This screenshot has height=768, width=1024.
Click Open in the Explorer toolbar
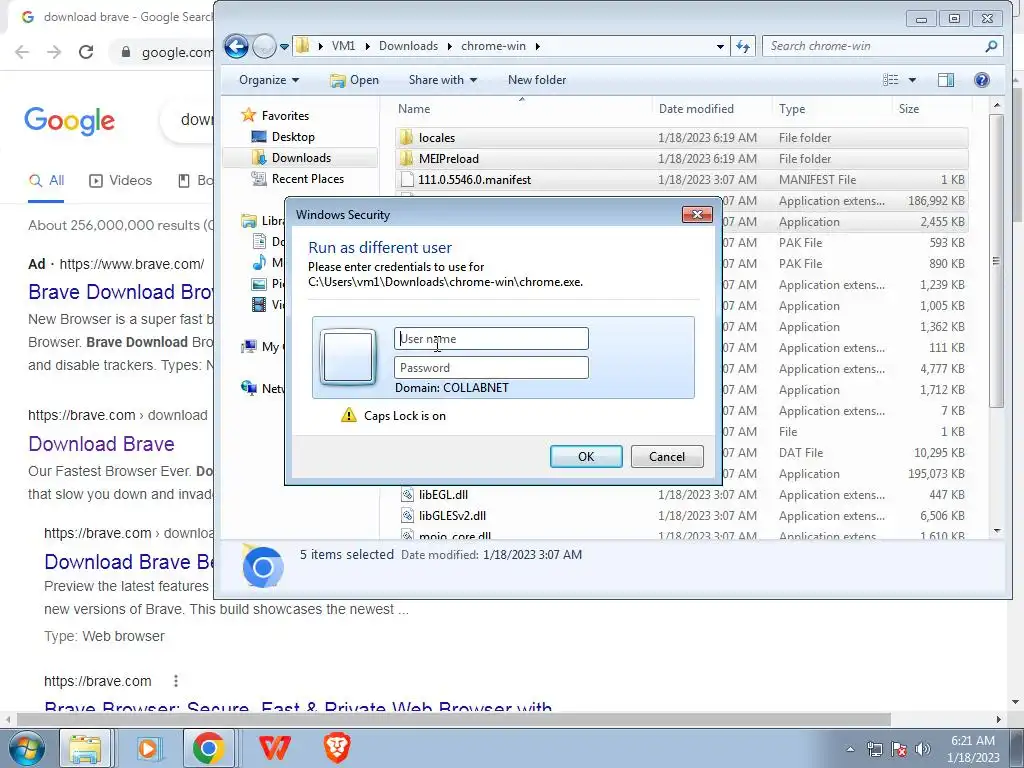pos(355,80)
